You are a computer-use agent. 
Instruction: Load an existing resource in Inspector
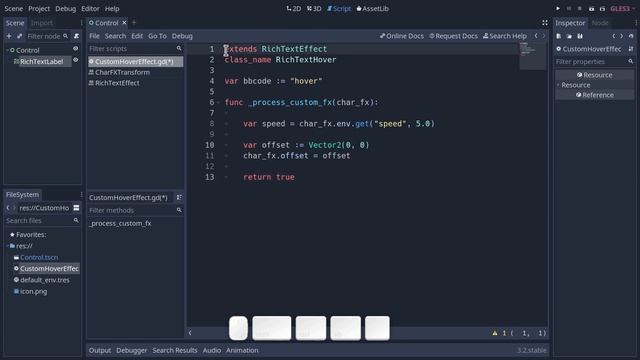(x=569, y=36)
